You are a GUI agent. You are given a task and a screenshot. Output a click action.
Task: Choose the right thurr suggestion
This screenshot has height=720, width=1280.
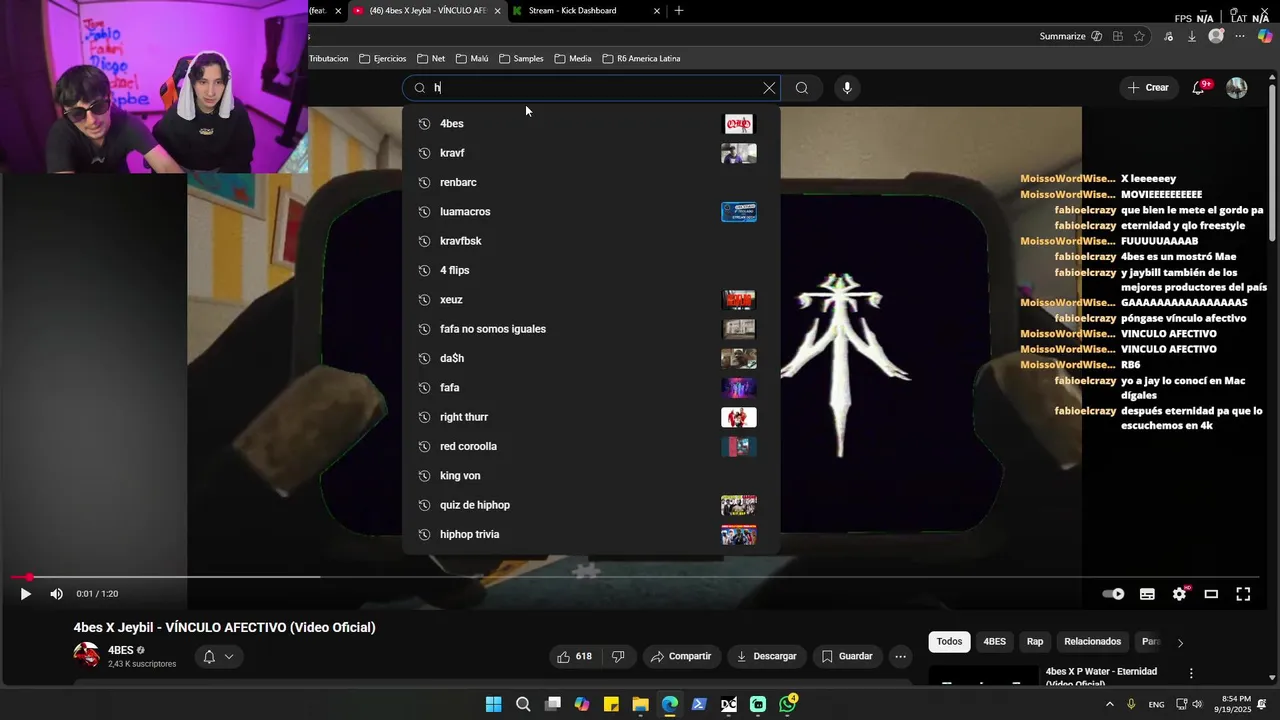591,417
